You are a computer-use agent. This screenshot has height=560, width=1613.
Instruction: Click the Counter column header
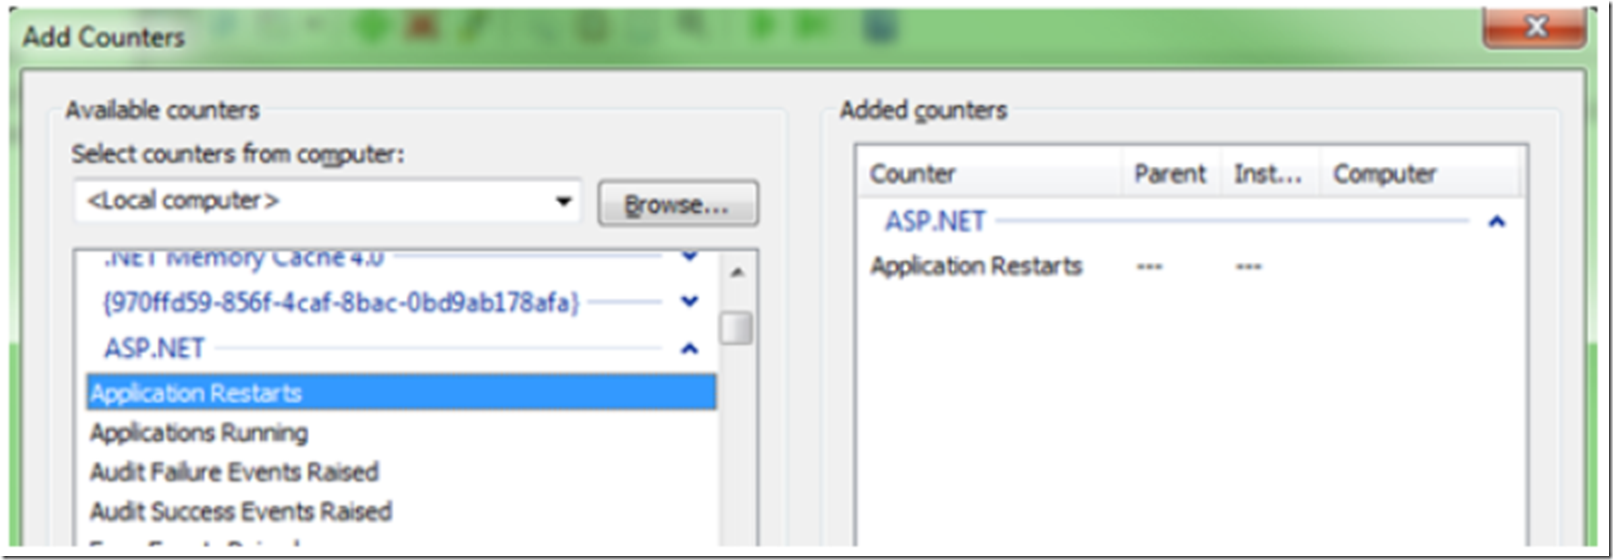click(990, 173)
